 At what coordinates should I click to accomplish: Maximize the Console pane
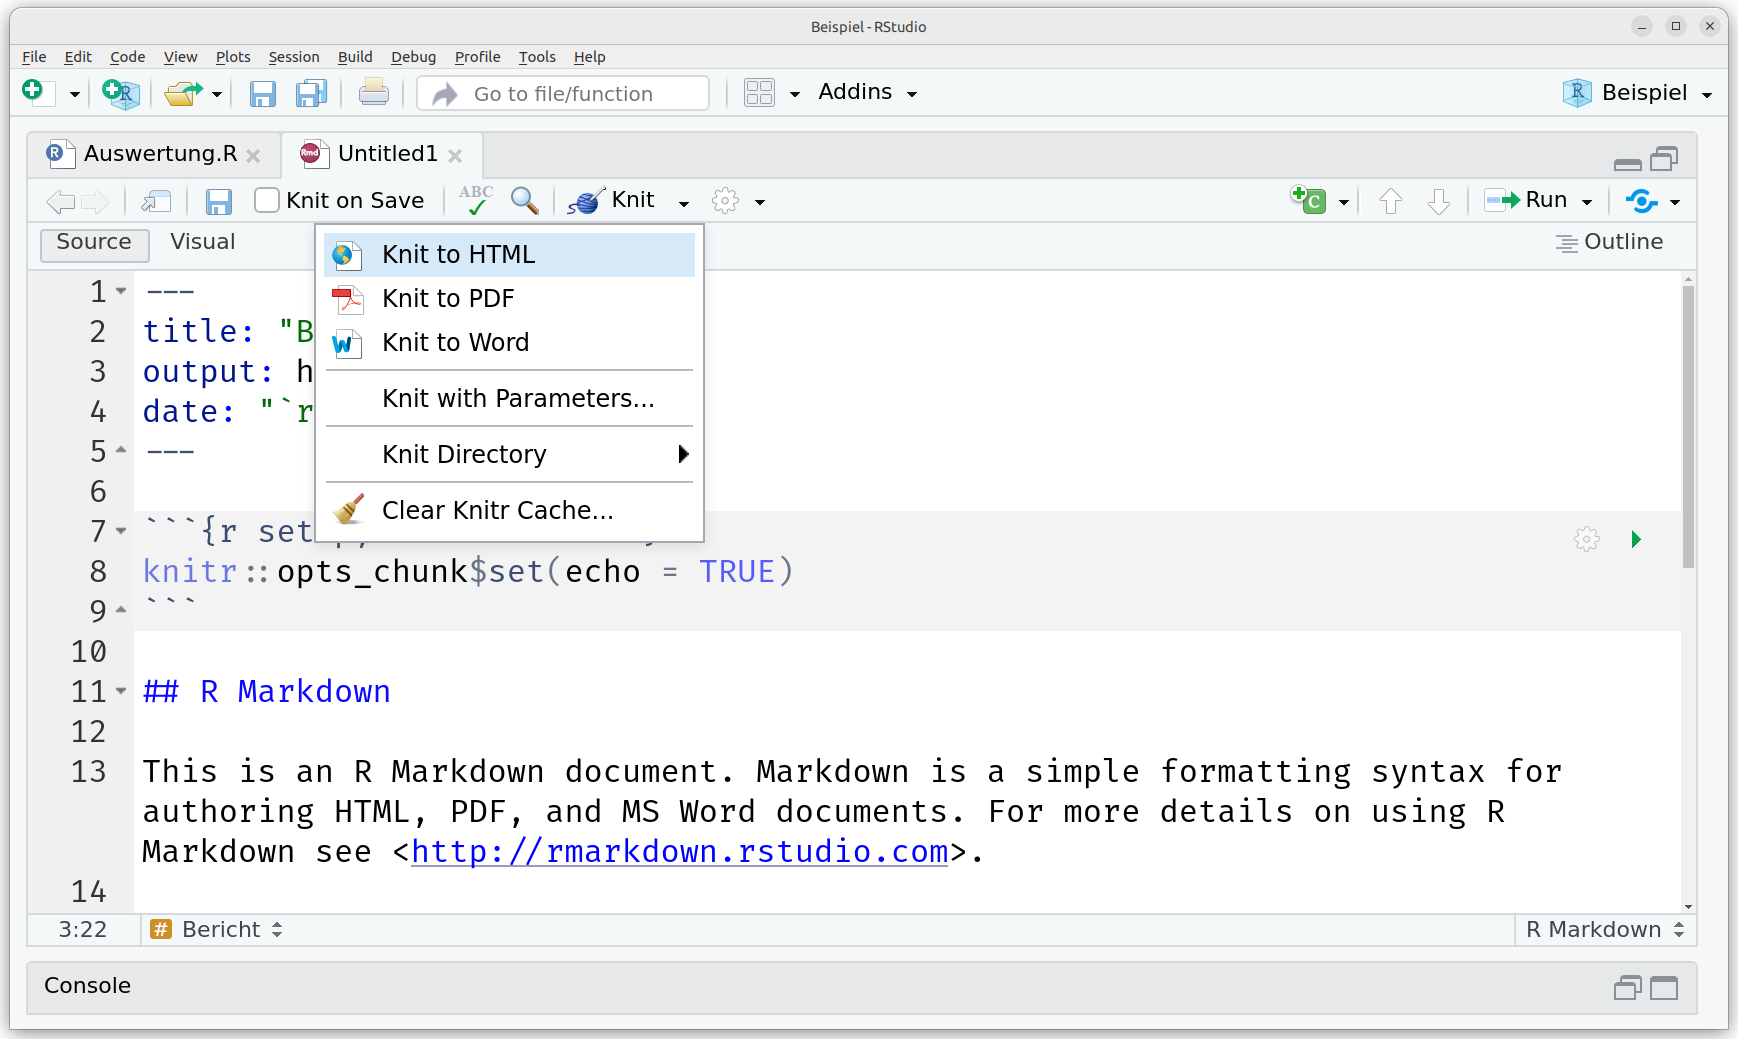[1665, 988]
